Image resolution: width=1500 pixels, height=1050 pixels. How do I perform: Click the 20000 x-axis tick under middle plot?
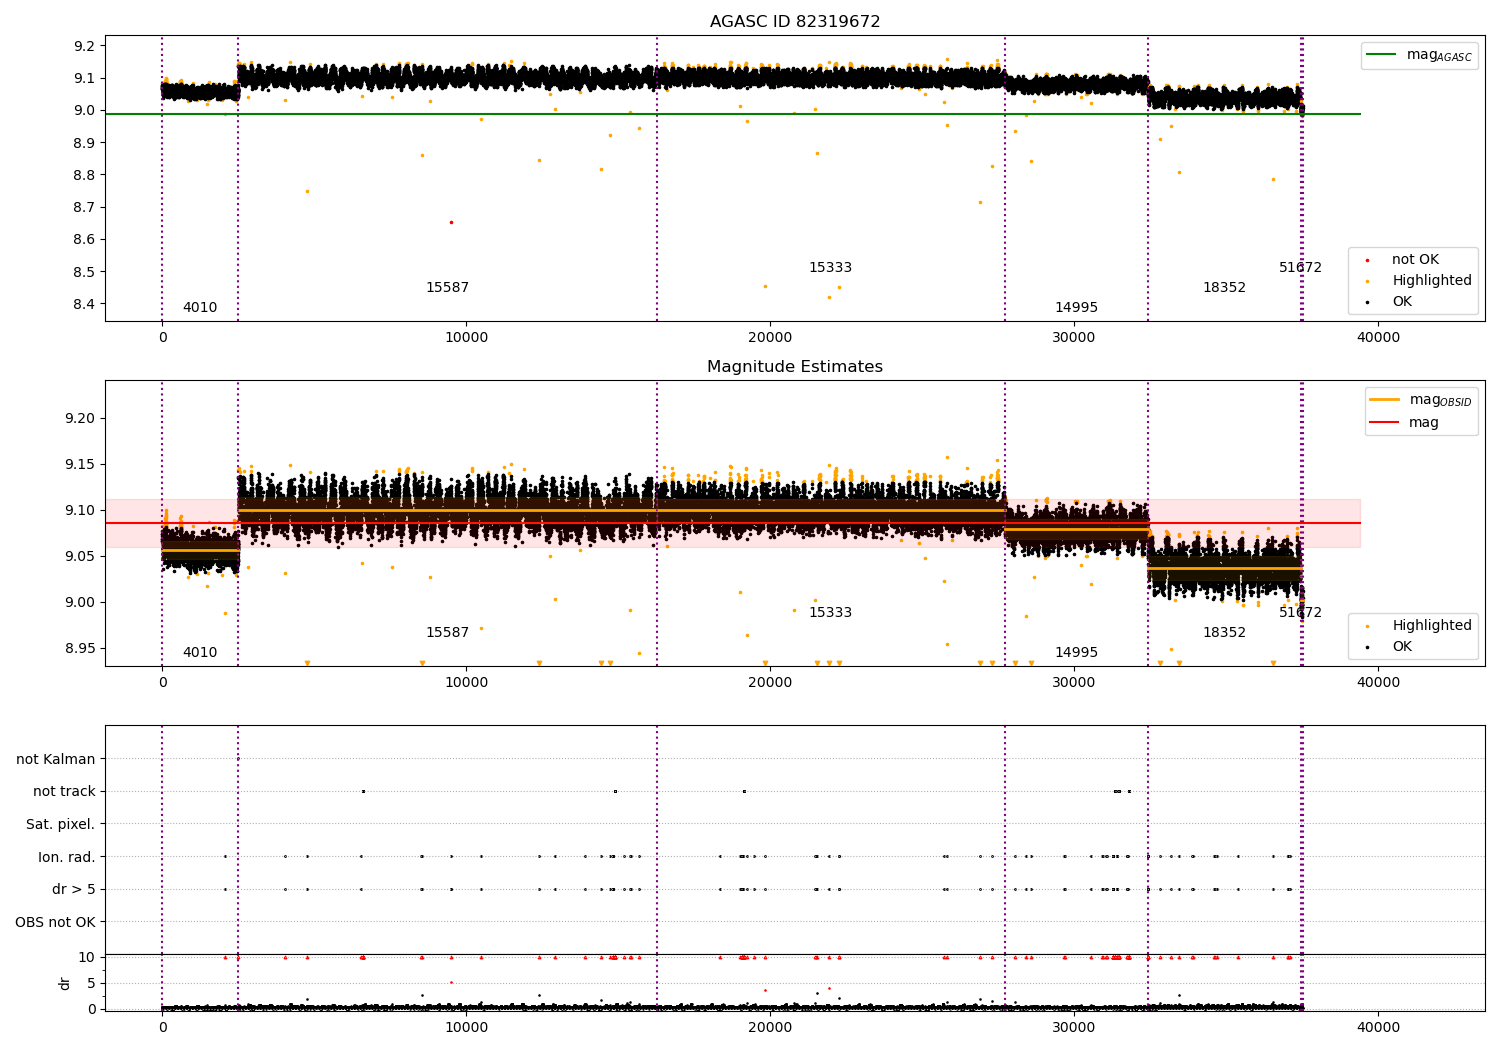coord(770,683)
